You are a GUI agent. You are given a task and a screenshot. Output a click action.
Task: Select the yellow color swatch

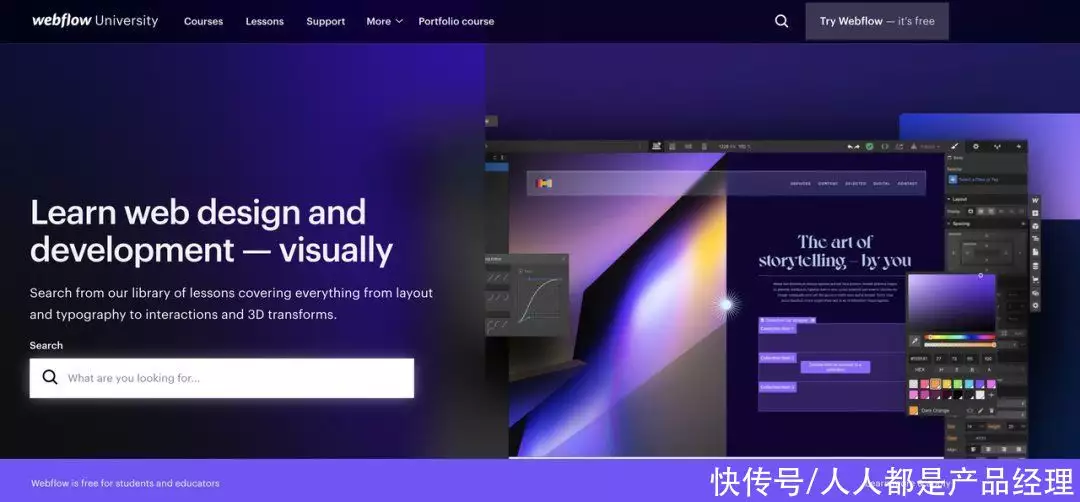click(946, 384)
